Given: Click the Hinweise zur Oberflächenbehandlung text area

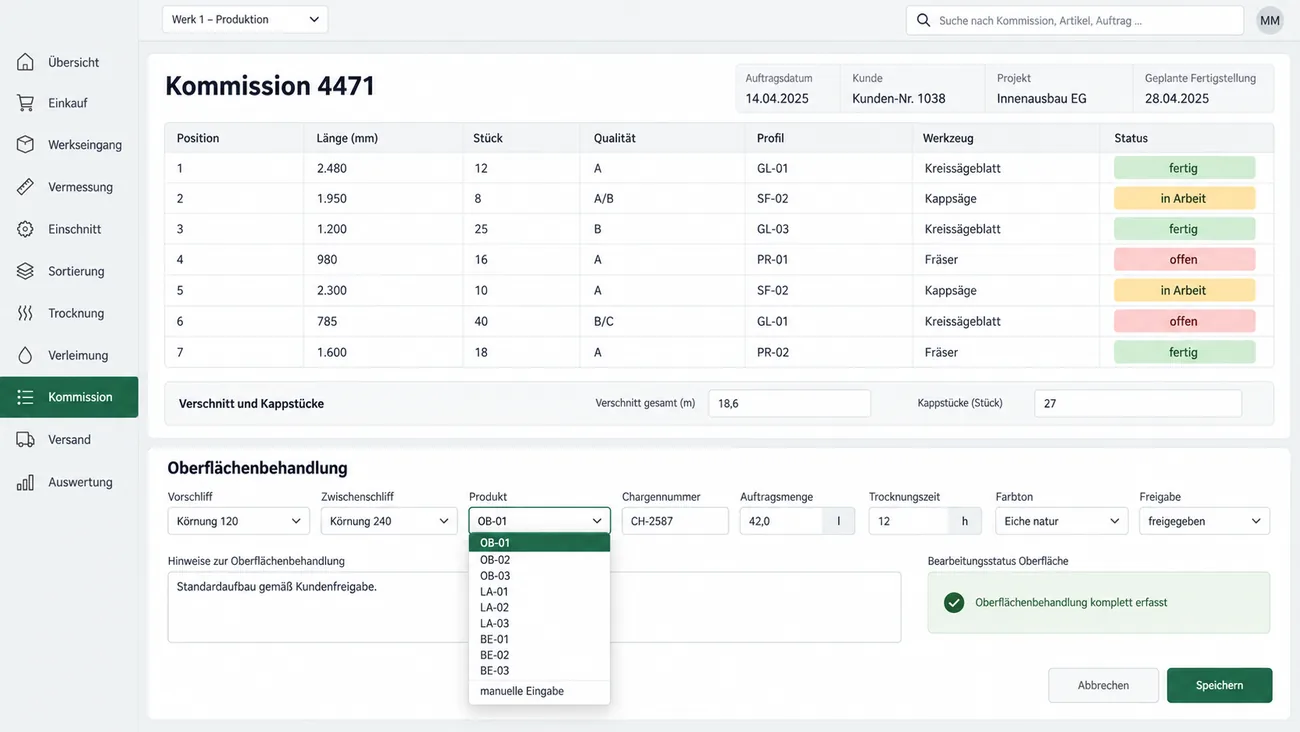Looking at the screenshot, I should 534,607.
